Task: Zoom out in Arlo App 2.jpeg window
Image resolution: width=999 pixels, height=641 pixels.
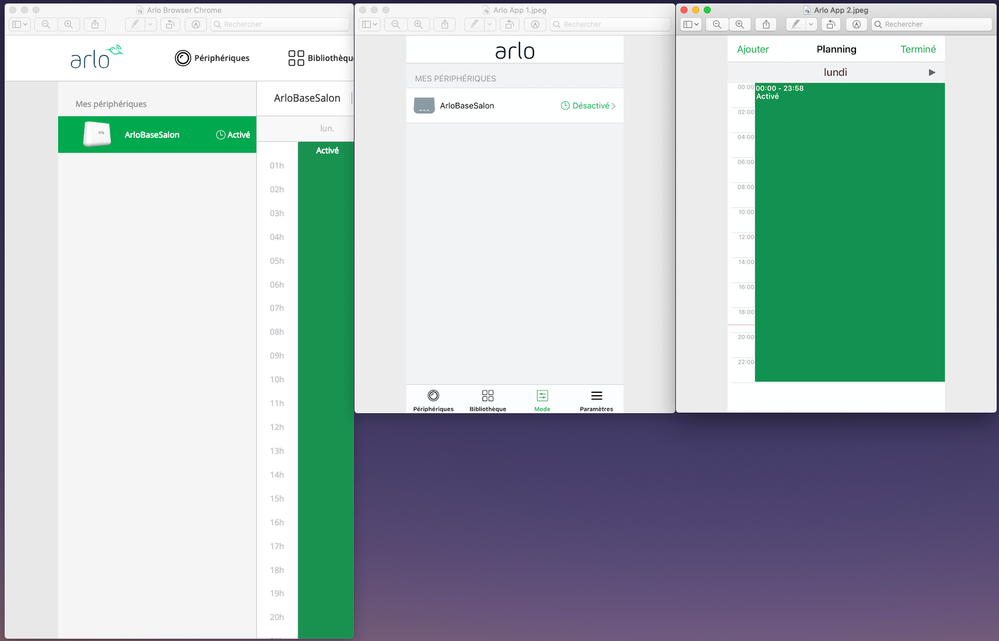Action: [717, 24]
